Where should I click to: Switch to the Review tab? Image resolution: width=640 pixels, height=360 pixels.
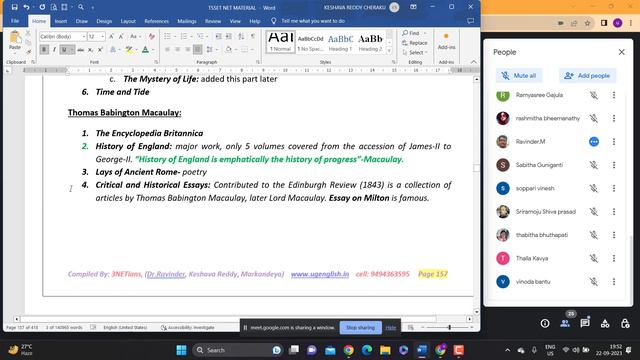[213, 21]
